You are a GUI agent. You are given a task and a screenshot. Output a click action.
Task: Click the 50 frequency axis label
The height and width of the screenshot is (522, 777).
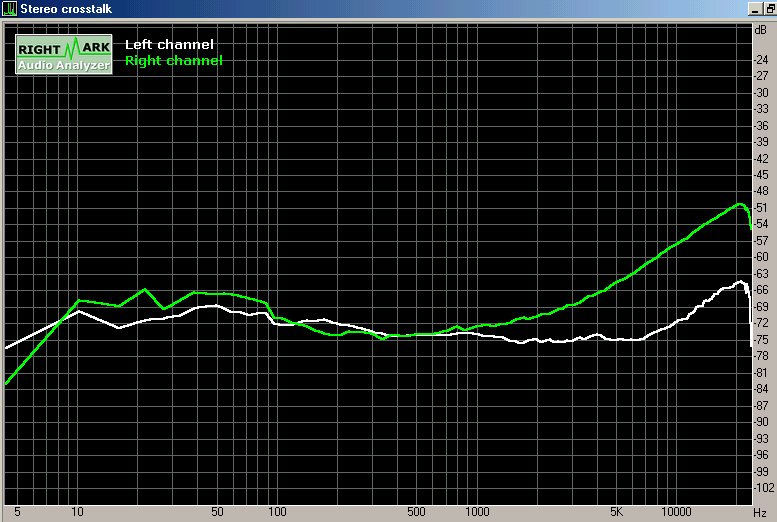pyautogui.click(x=217, y=512)
